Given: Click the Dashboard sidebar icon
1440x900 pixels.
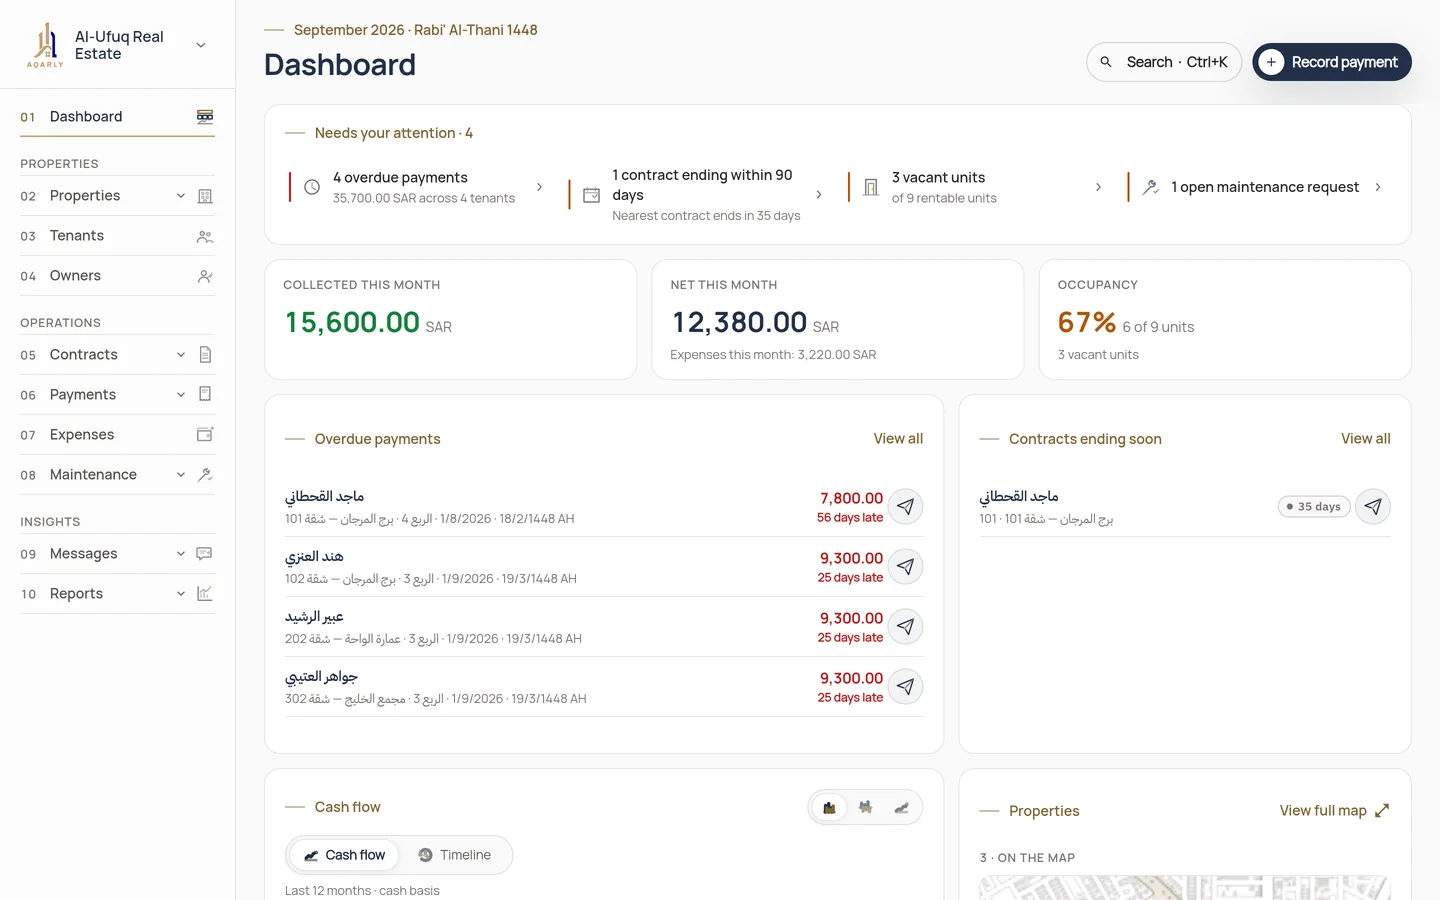Looking at the screenshot, I should 205,117.
